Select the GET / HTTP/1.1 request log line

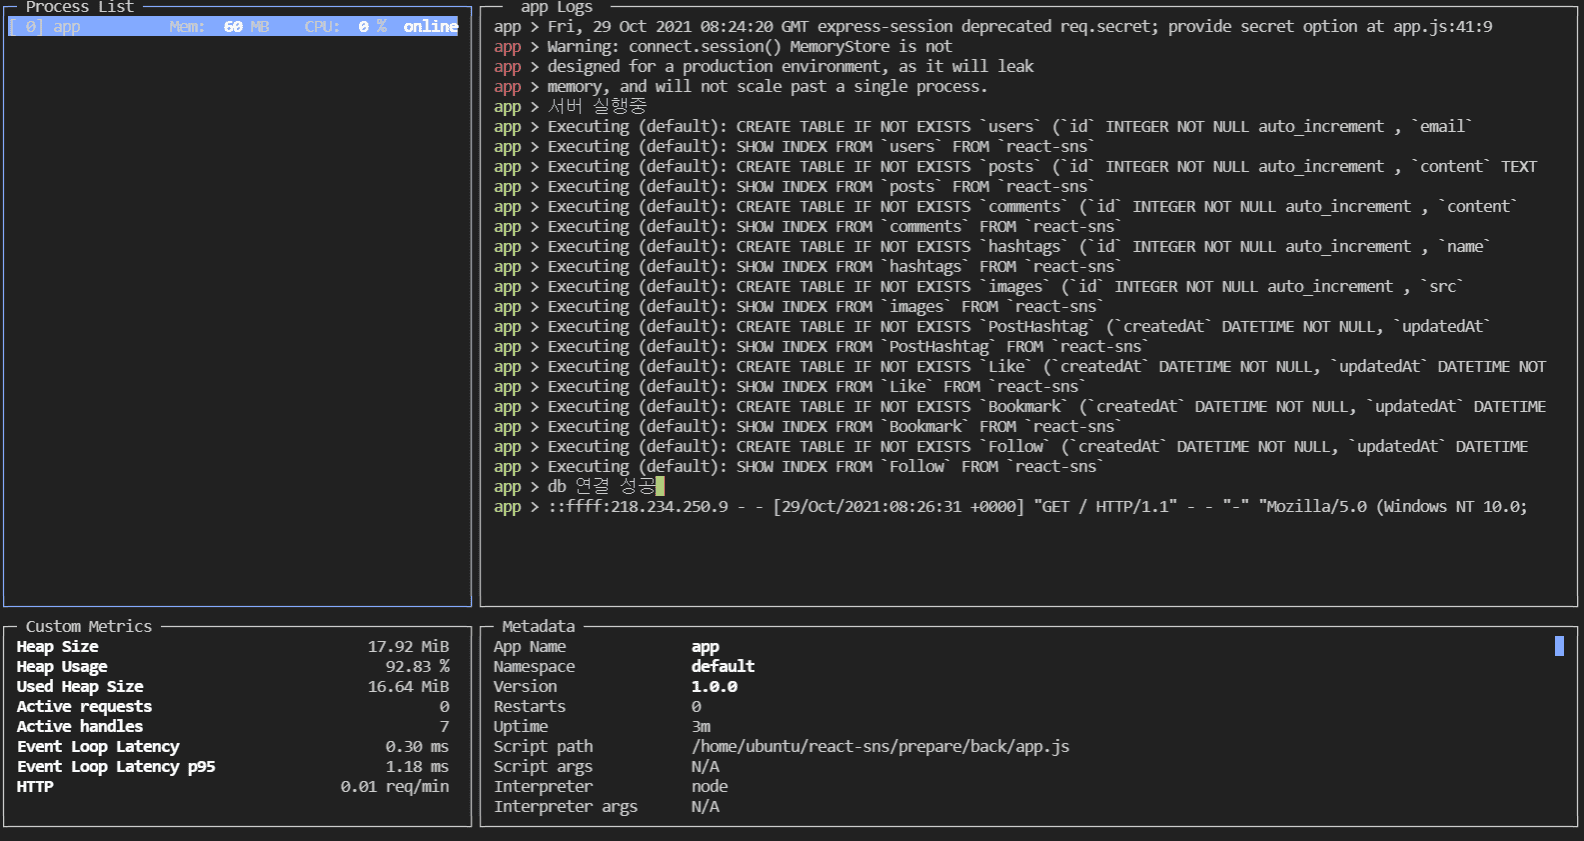pos(1036,507)
